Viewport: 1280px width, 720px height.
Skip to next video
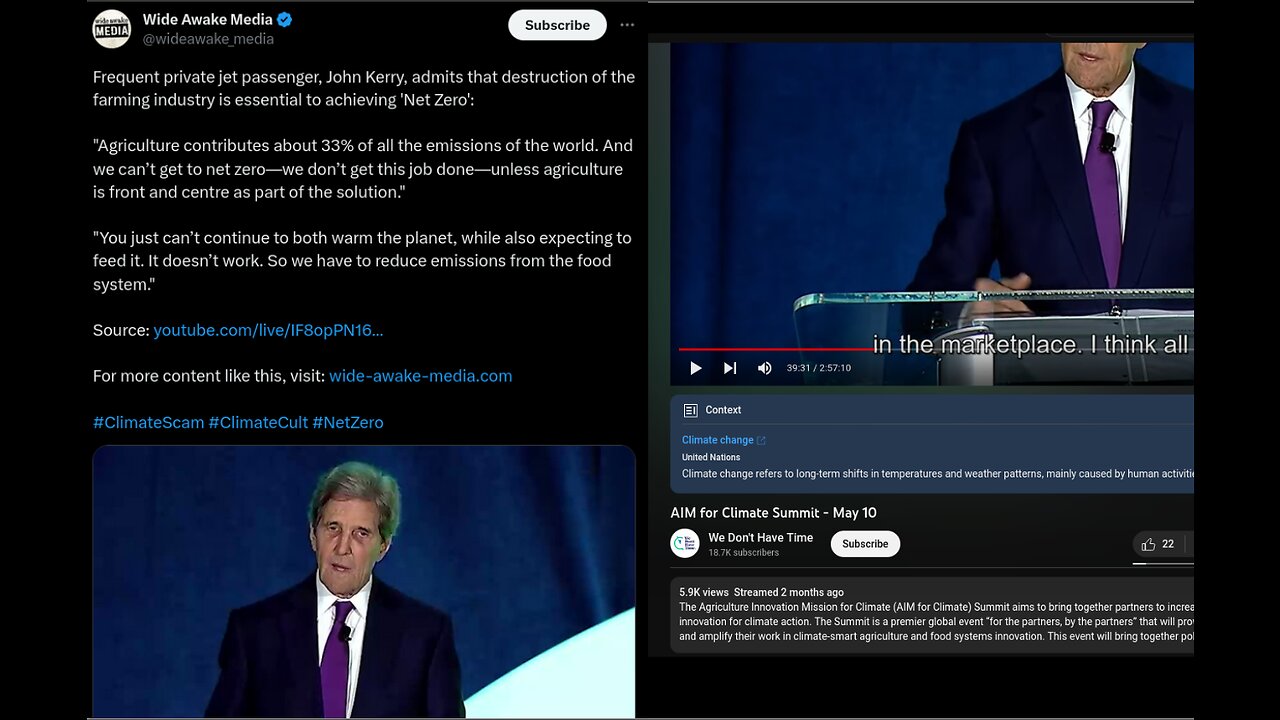[730, 368]
